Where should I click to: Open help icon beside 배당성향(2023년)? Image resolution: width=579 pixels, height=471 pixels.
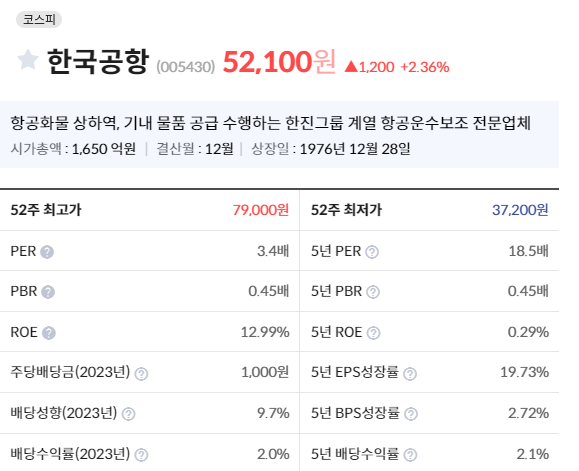tap(128, 414)
